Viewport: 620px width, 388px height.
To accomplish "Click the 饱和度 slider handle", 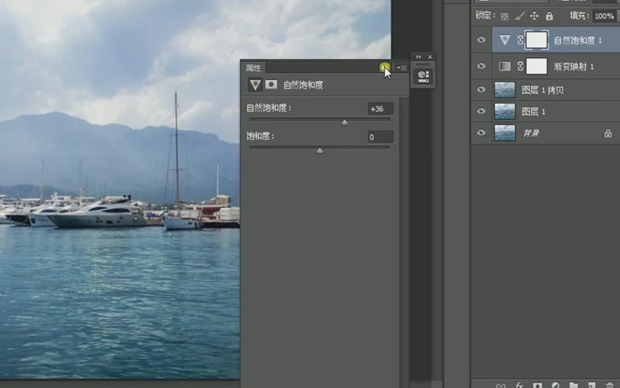I will coord(319,151).
